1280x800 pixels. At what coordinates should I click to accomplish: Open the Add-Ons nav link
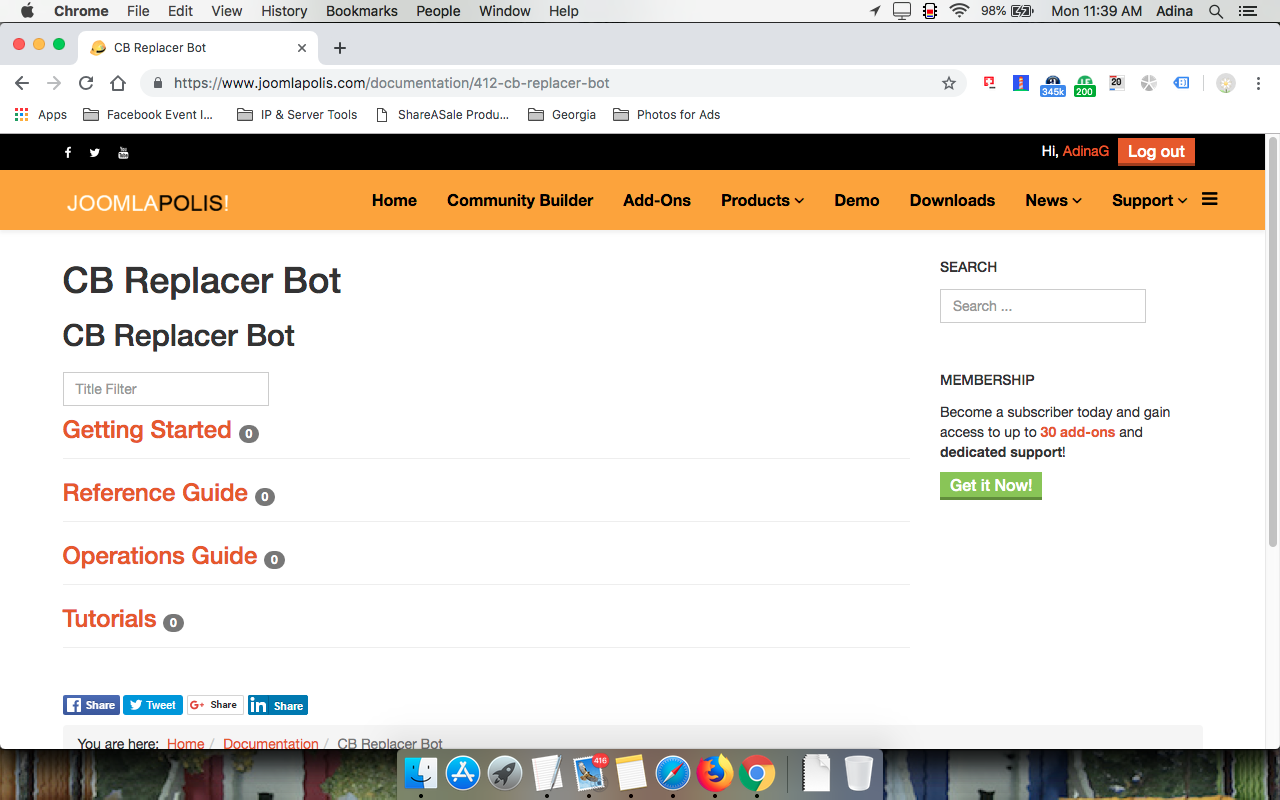(x=657, y=200)
